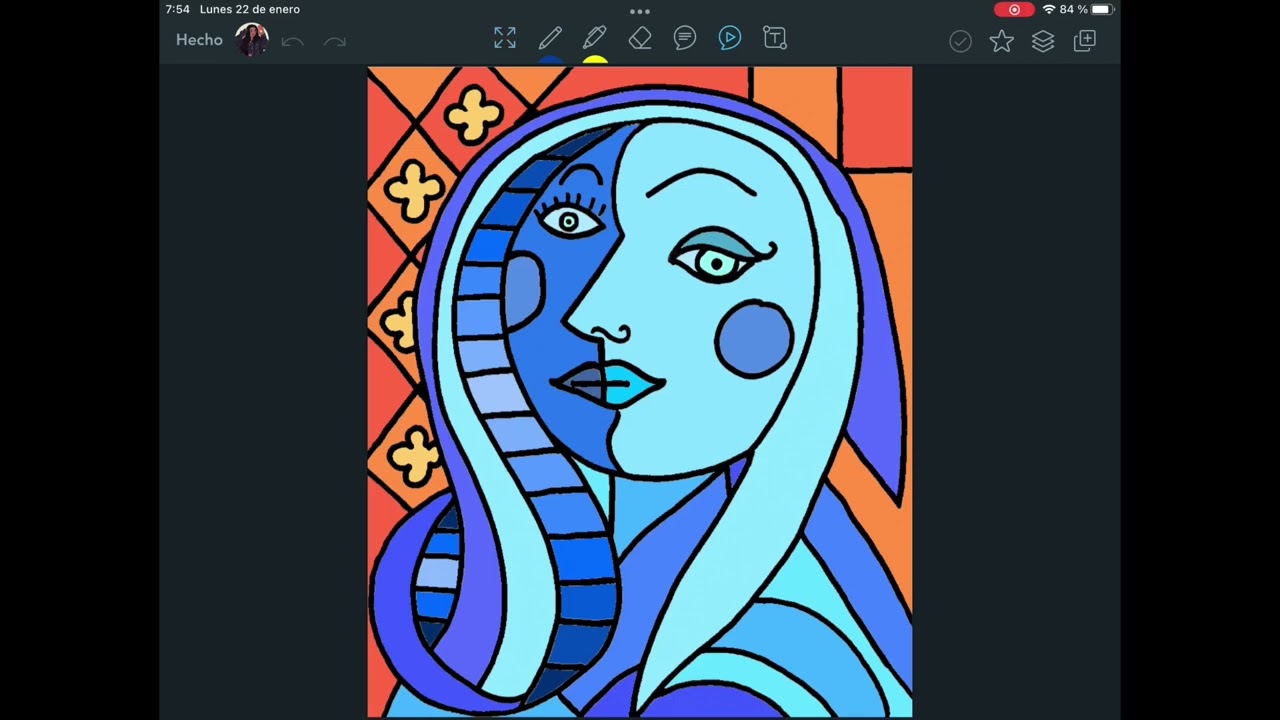Open the comment speech bubble tool
1280x720 pixels.
685,38
